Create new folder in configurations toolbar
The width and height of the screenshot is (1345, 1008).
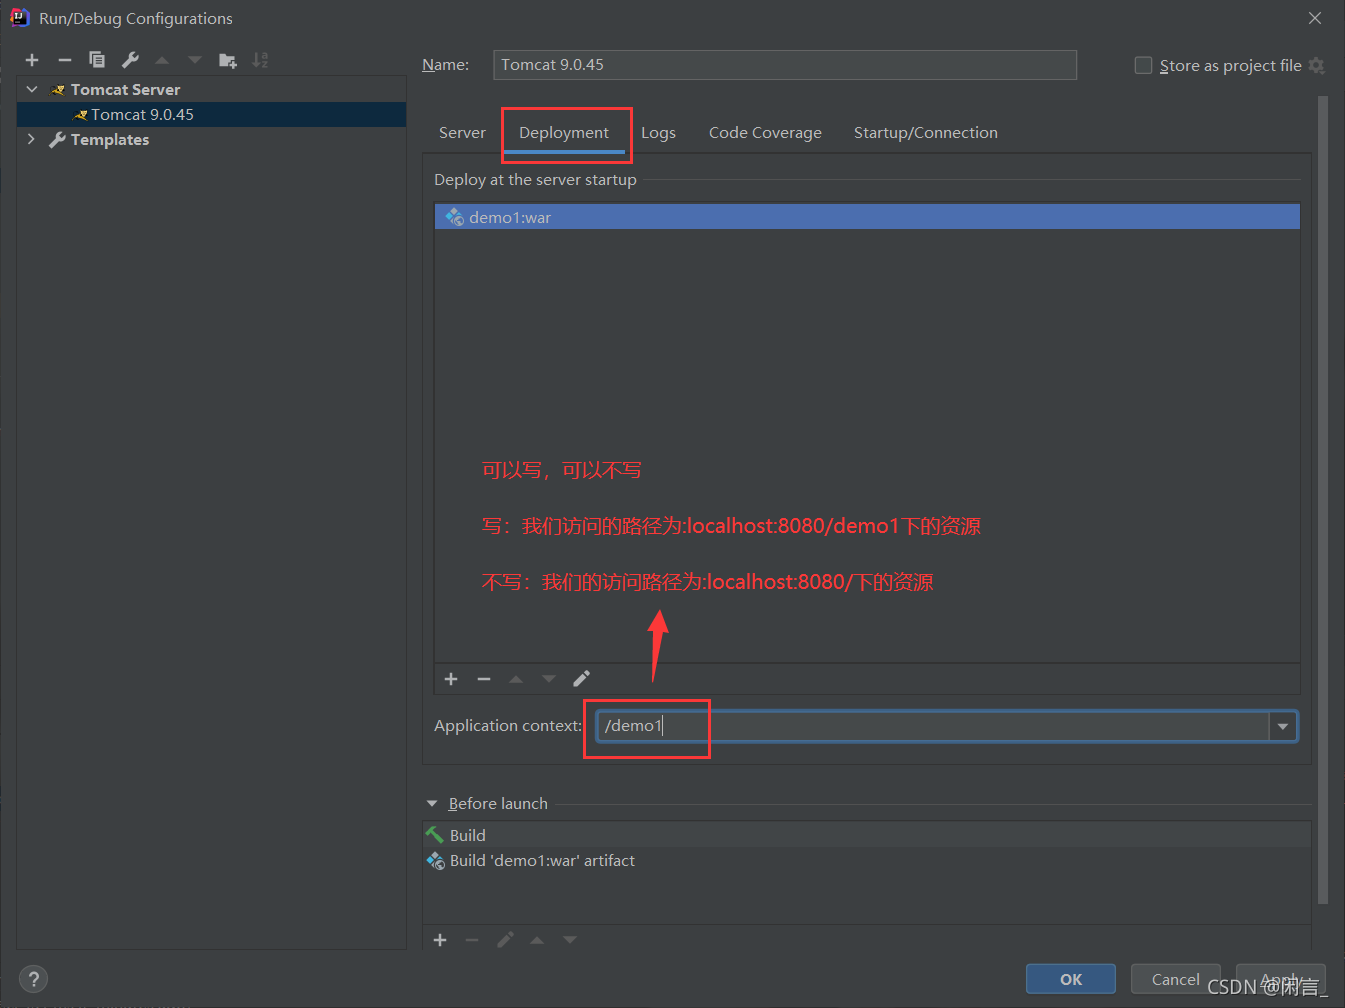[x=228, y=60]
